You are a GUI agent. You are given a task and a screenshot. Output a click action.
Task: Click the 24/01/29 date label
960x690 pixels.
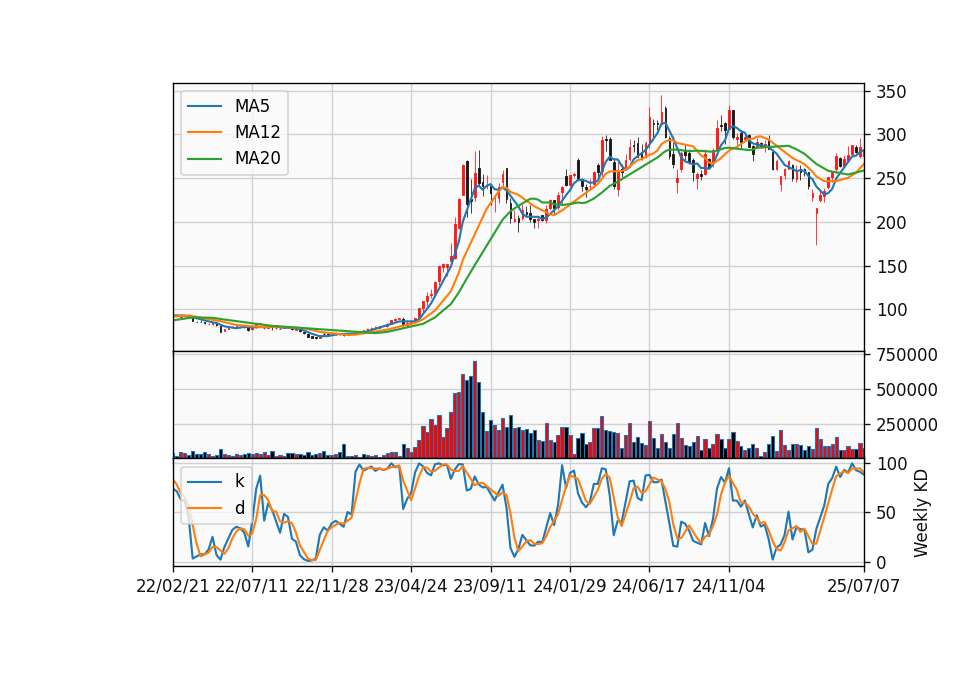[569, 586]
